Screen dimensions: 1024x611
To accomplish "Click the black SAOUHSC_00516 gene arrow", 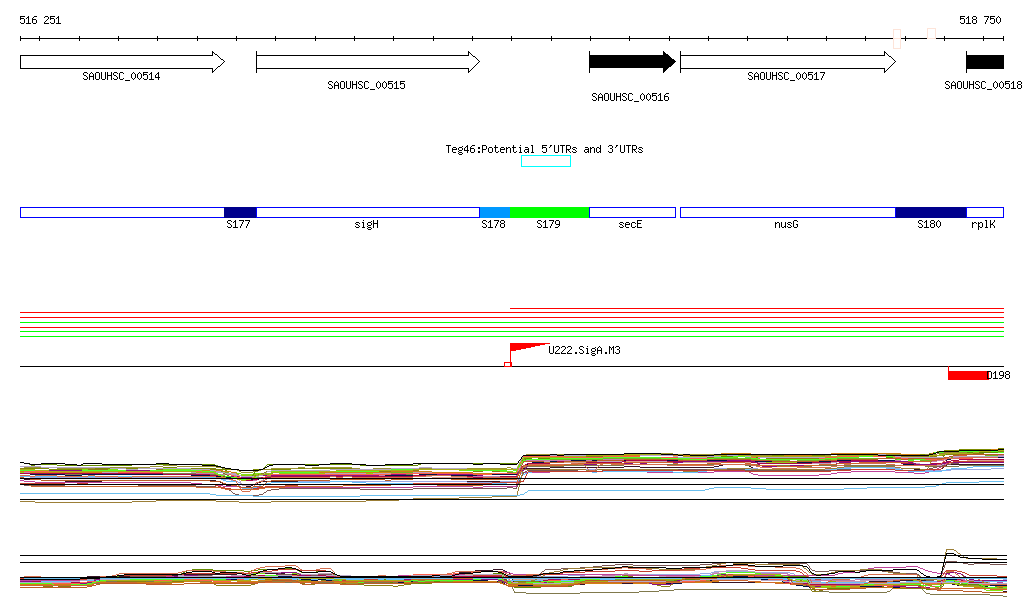I will coord(632,62).
